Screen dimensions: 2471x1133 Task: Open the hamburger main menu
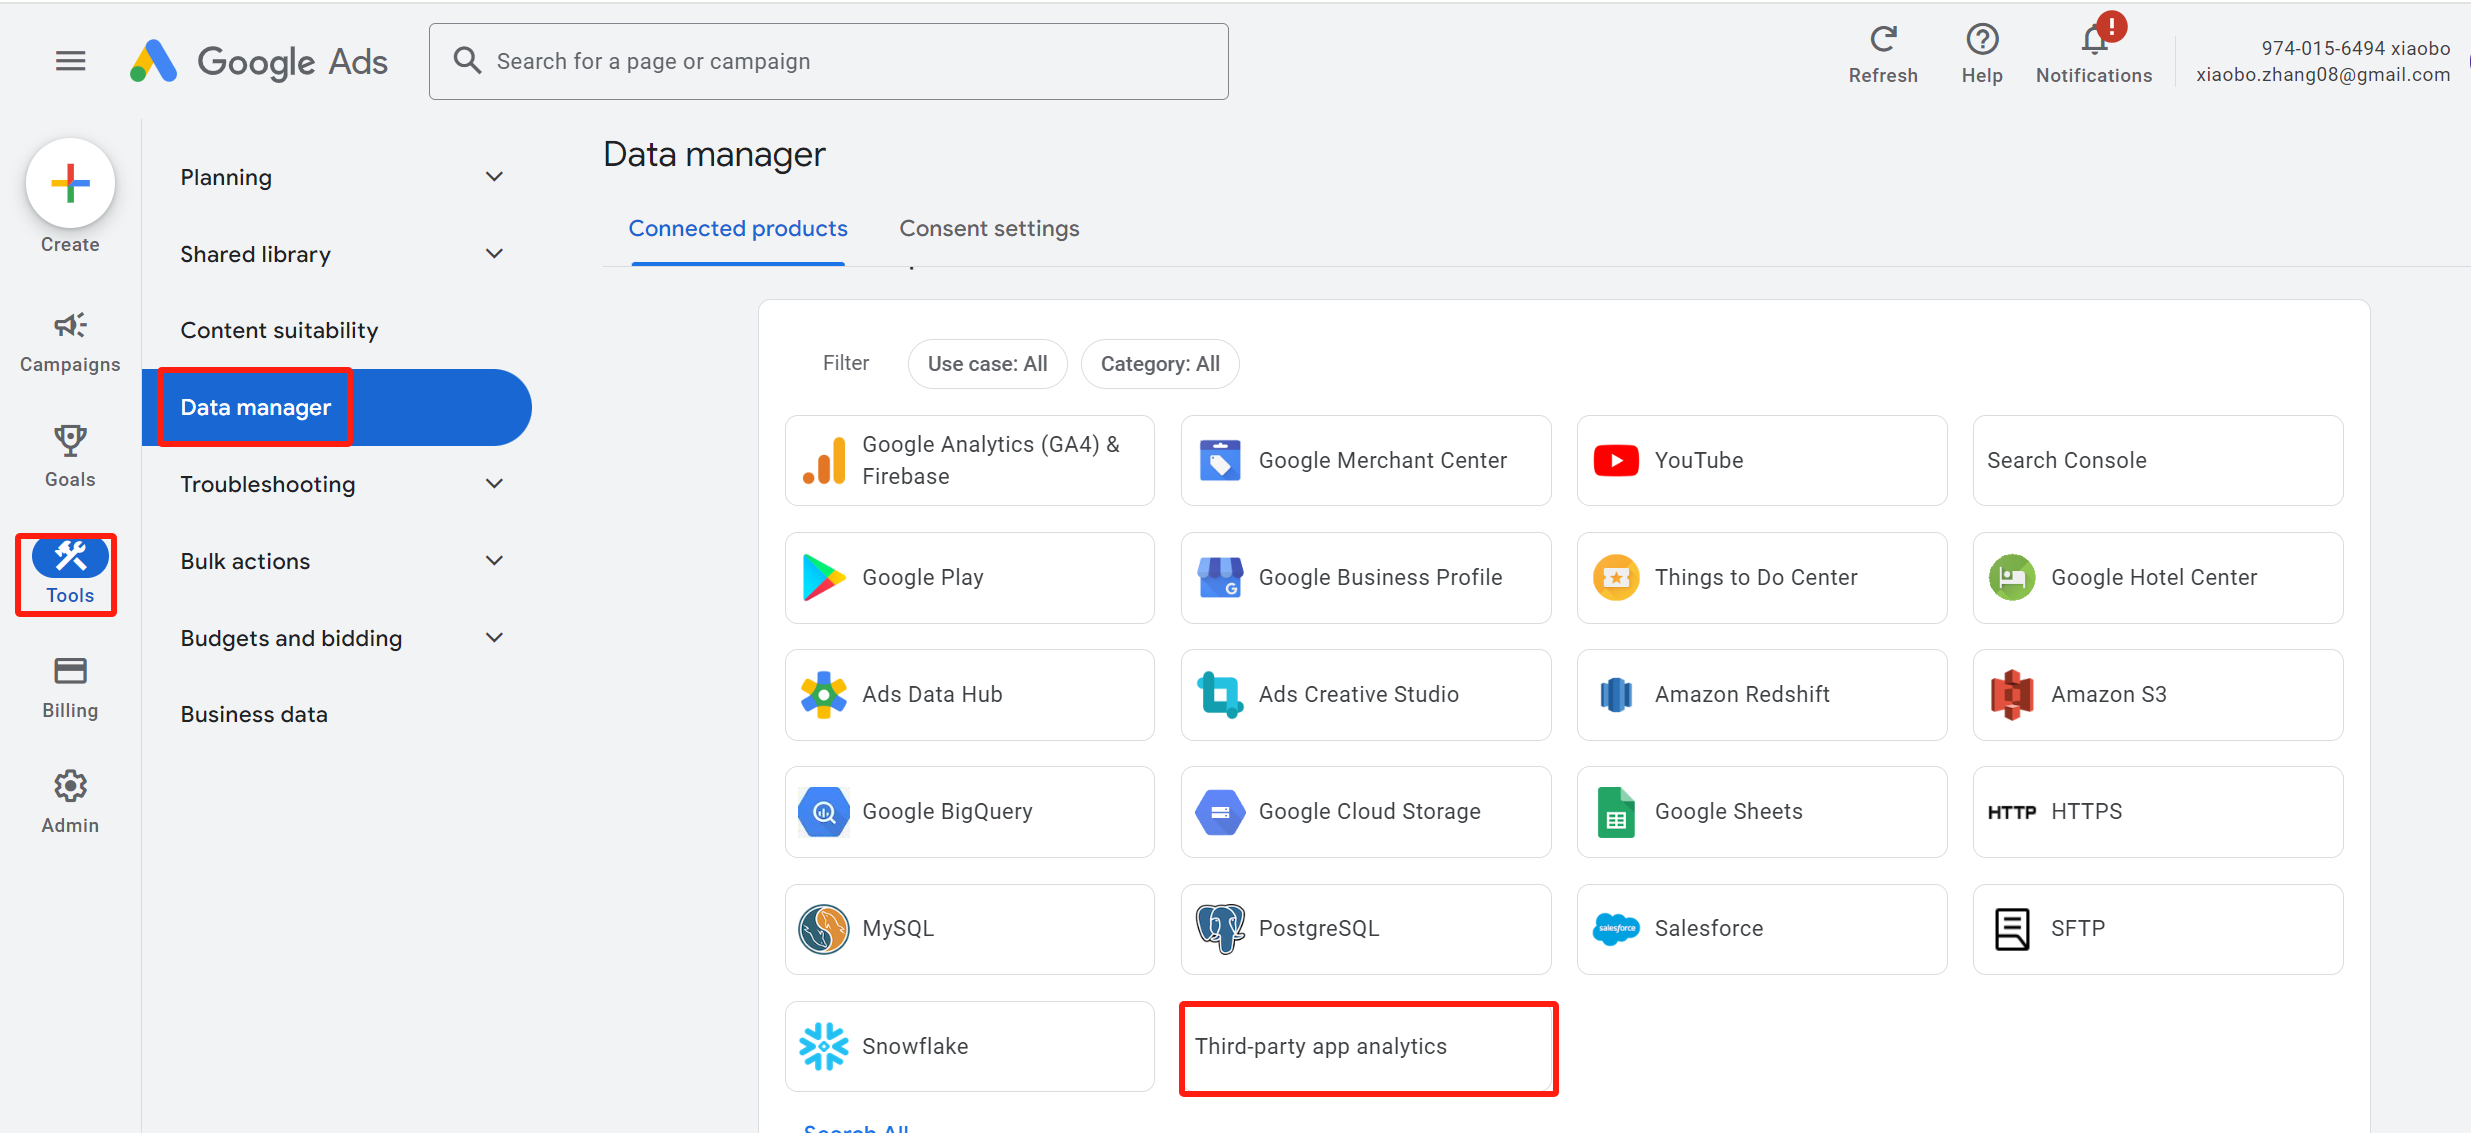pyautogui.click(x=70, y=62)
